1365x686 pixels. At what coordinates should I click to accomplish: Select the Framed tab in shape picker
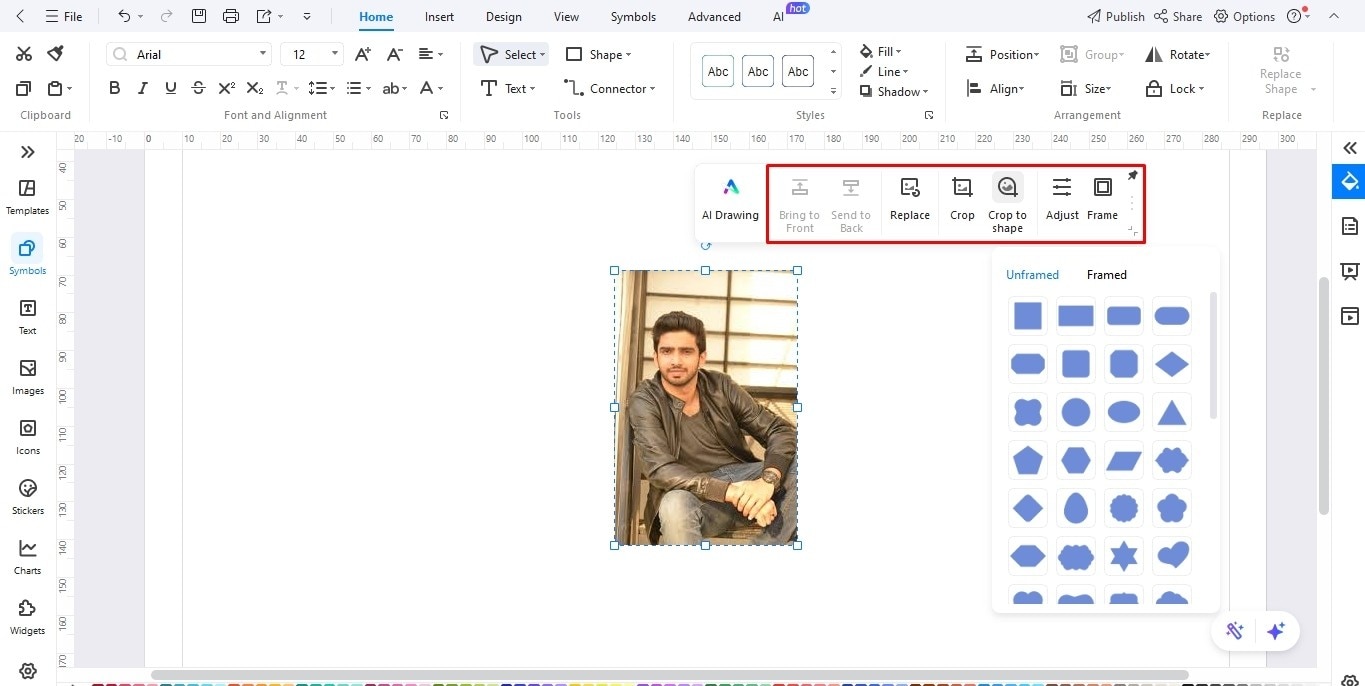(1106, 274)
